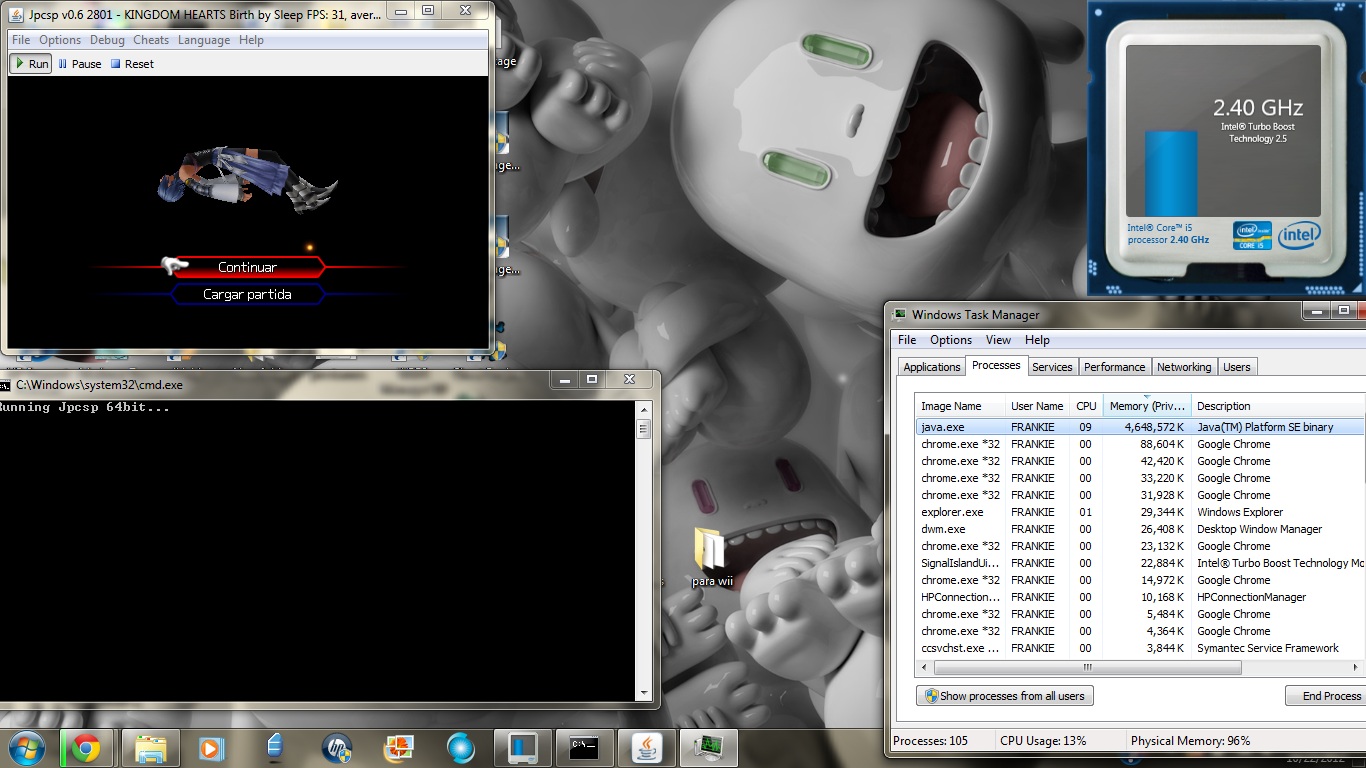Open the Cheats menu in Jpcsp
The width and height of the screenshot is (1366, 768).
point(151,40)
